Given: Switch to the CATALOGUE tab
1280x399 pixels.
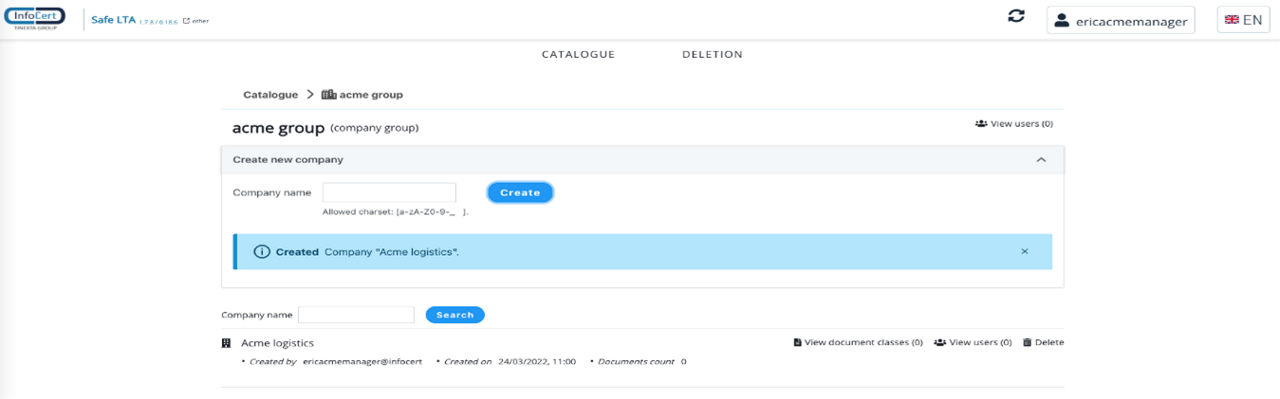Looking at the screenshot, I should (x=578, y=54).
